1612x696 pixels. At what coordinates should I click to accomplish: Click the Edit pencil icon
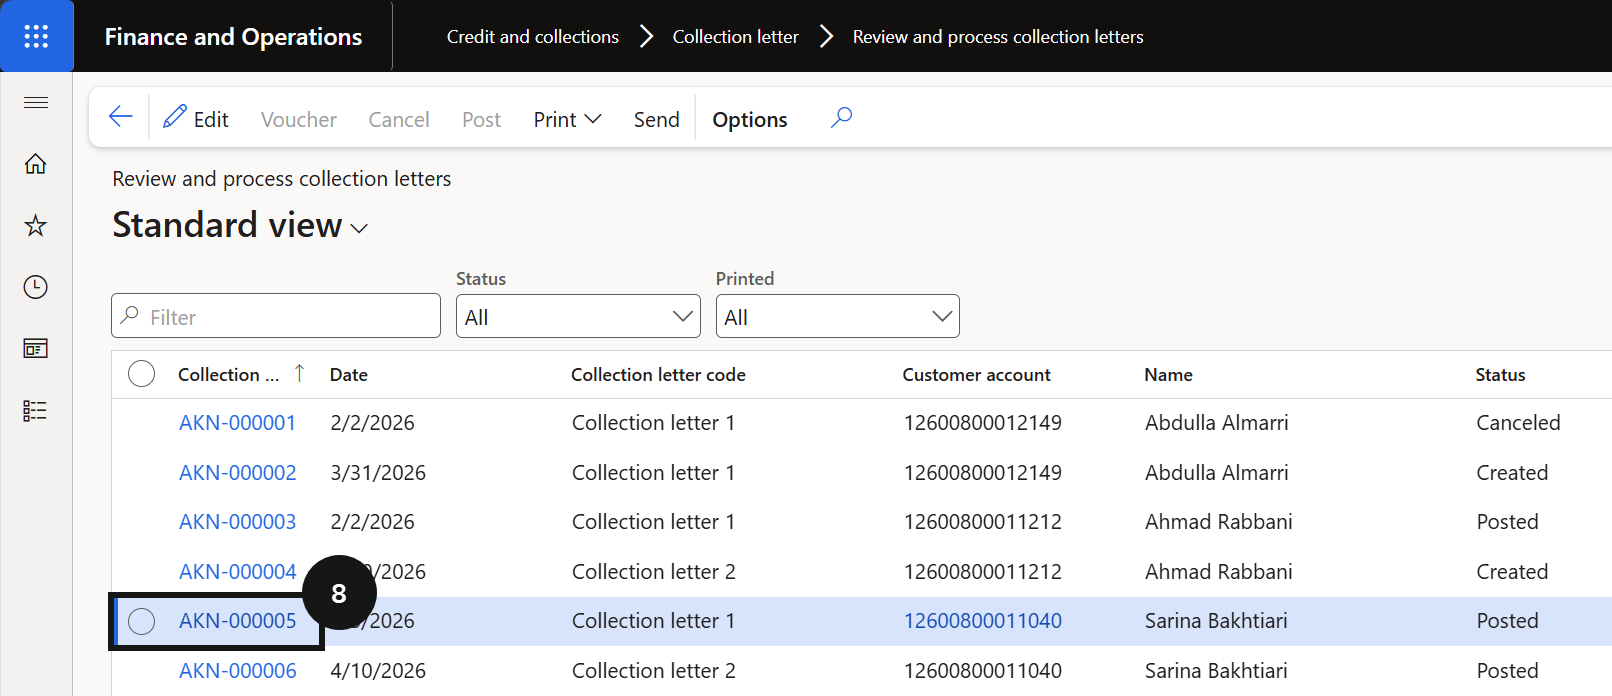click(175, 117)
